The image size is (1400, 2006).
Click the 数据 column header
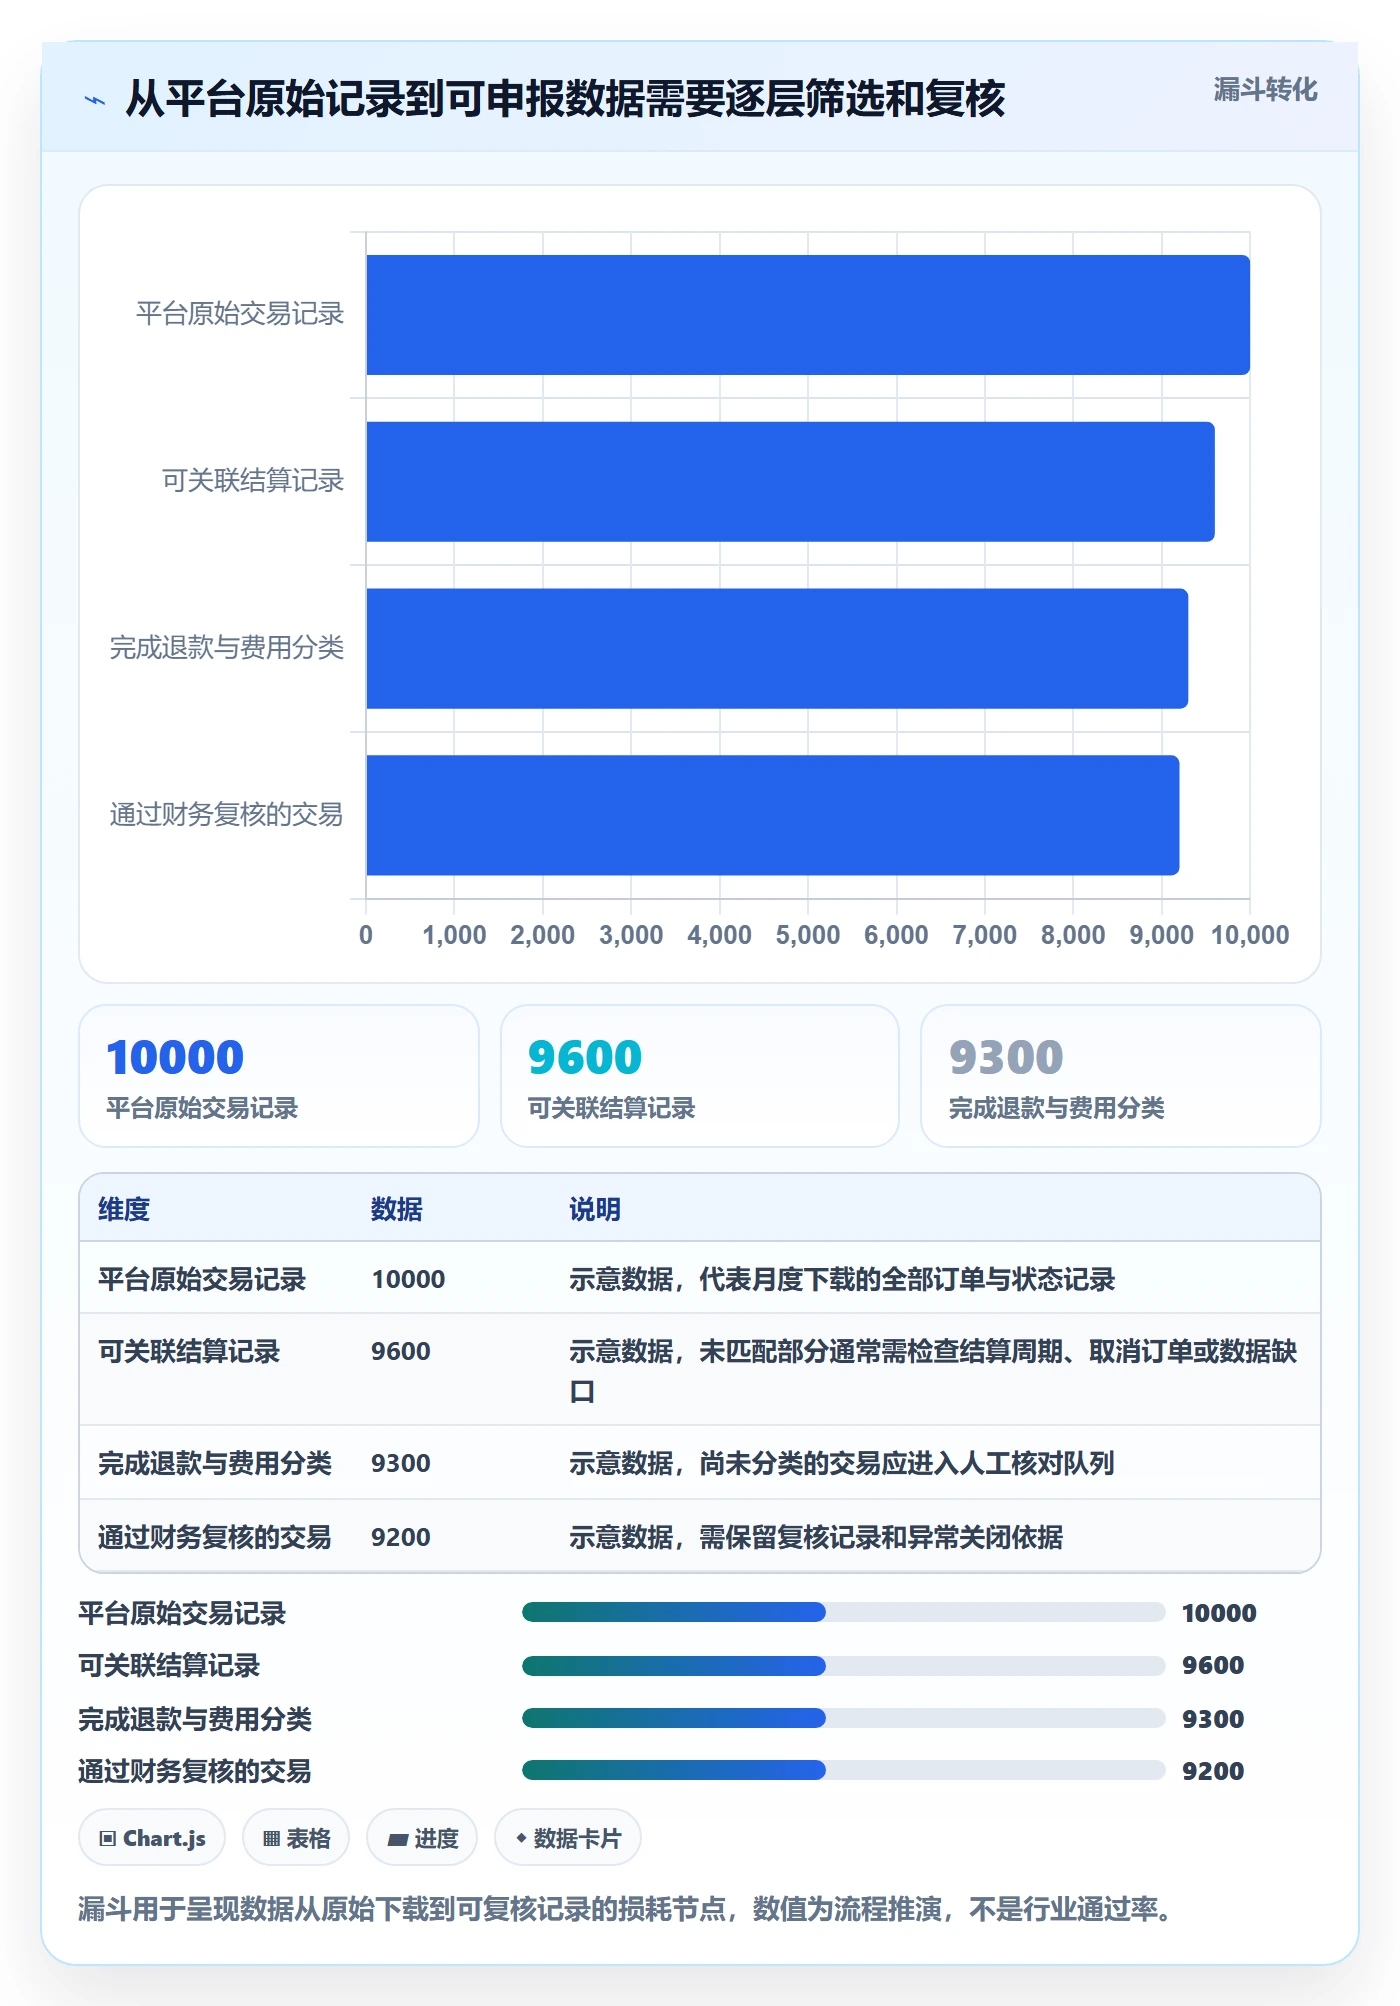(x=397, y=1209)
